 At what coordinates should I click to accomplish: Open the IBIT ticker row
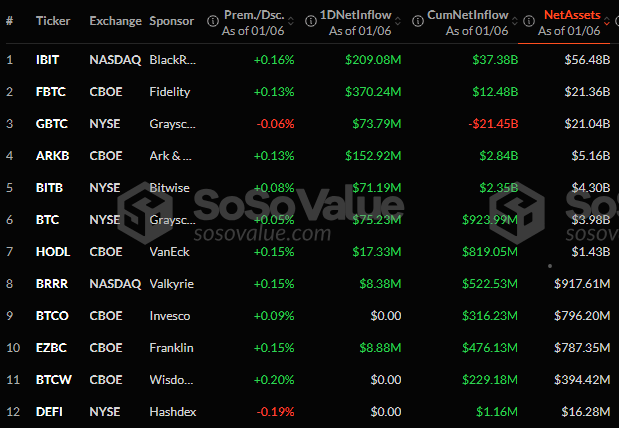click(x=47, y=59)
